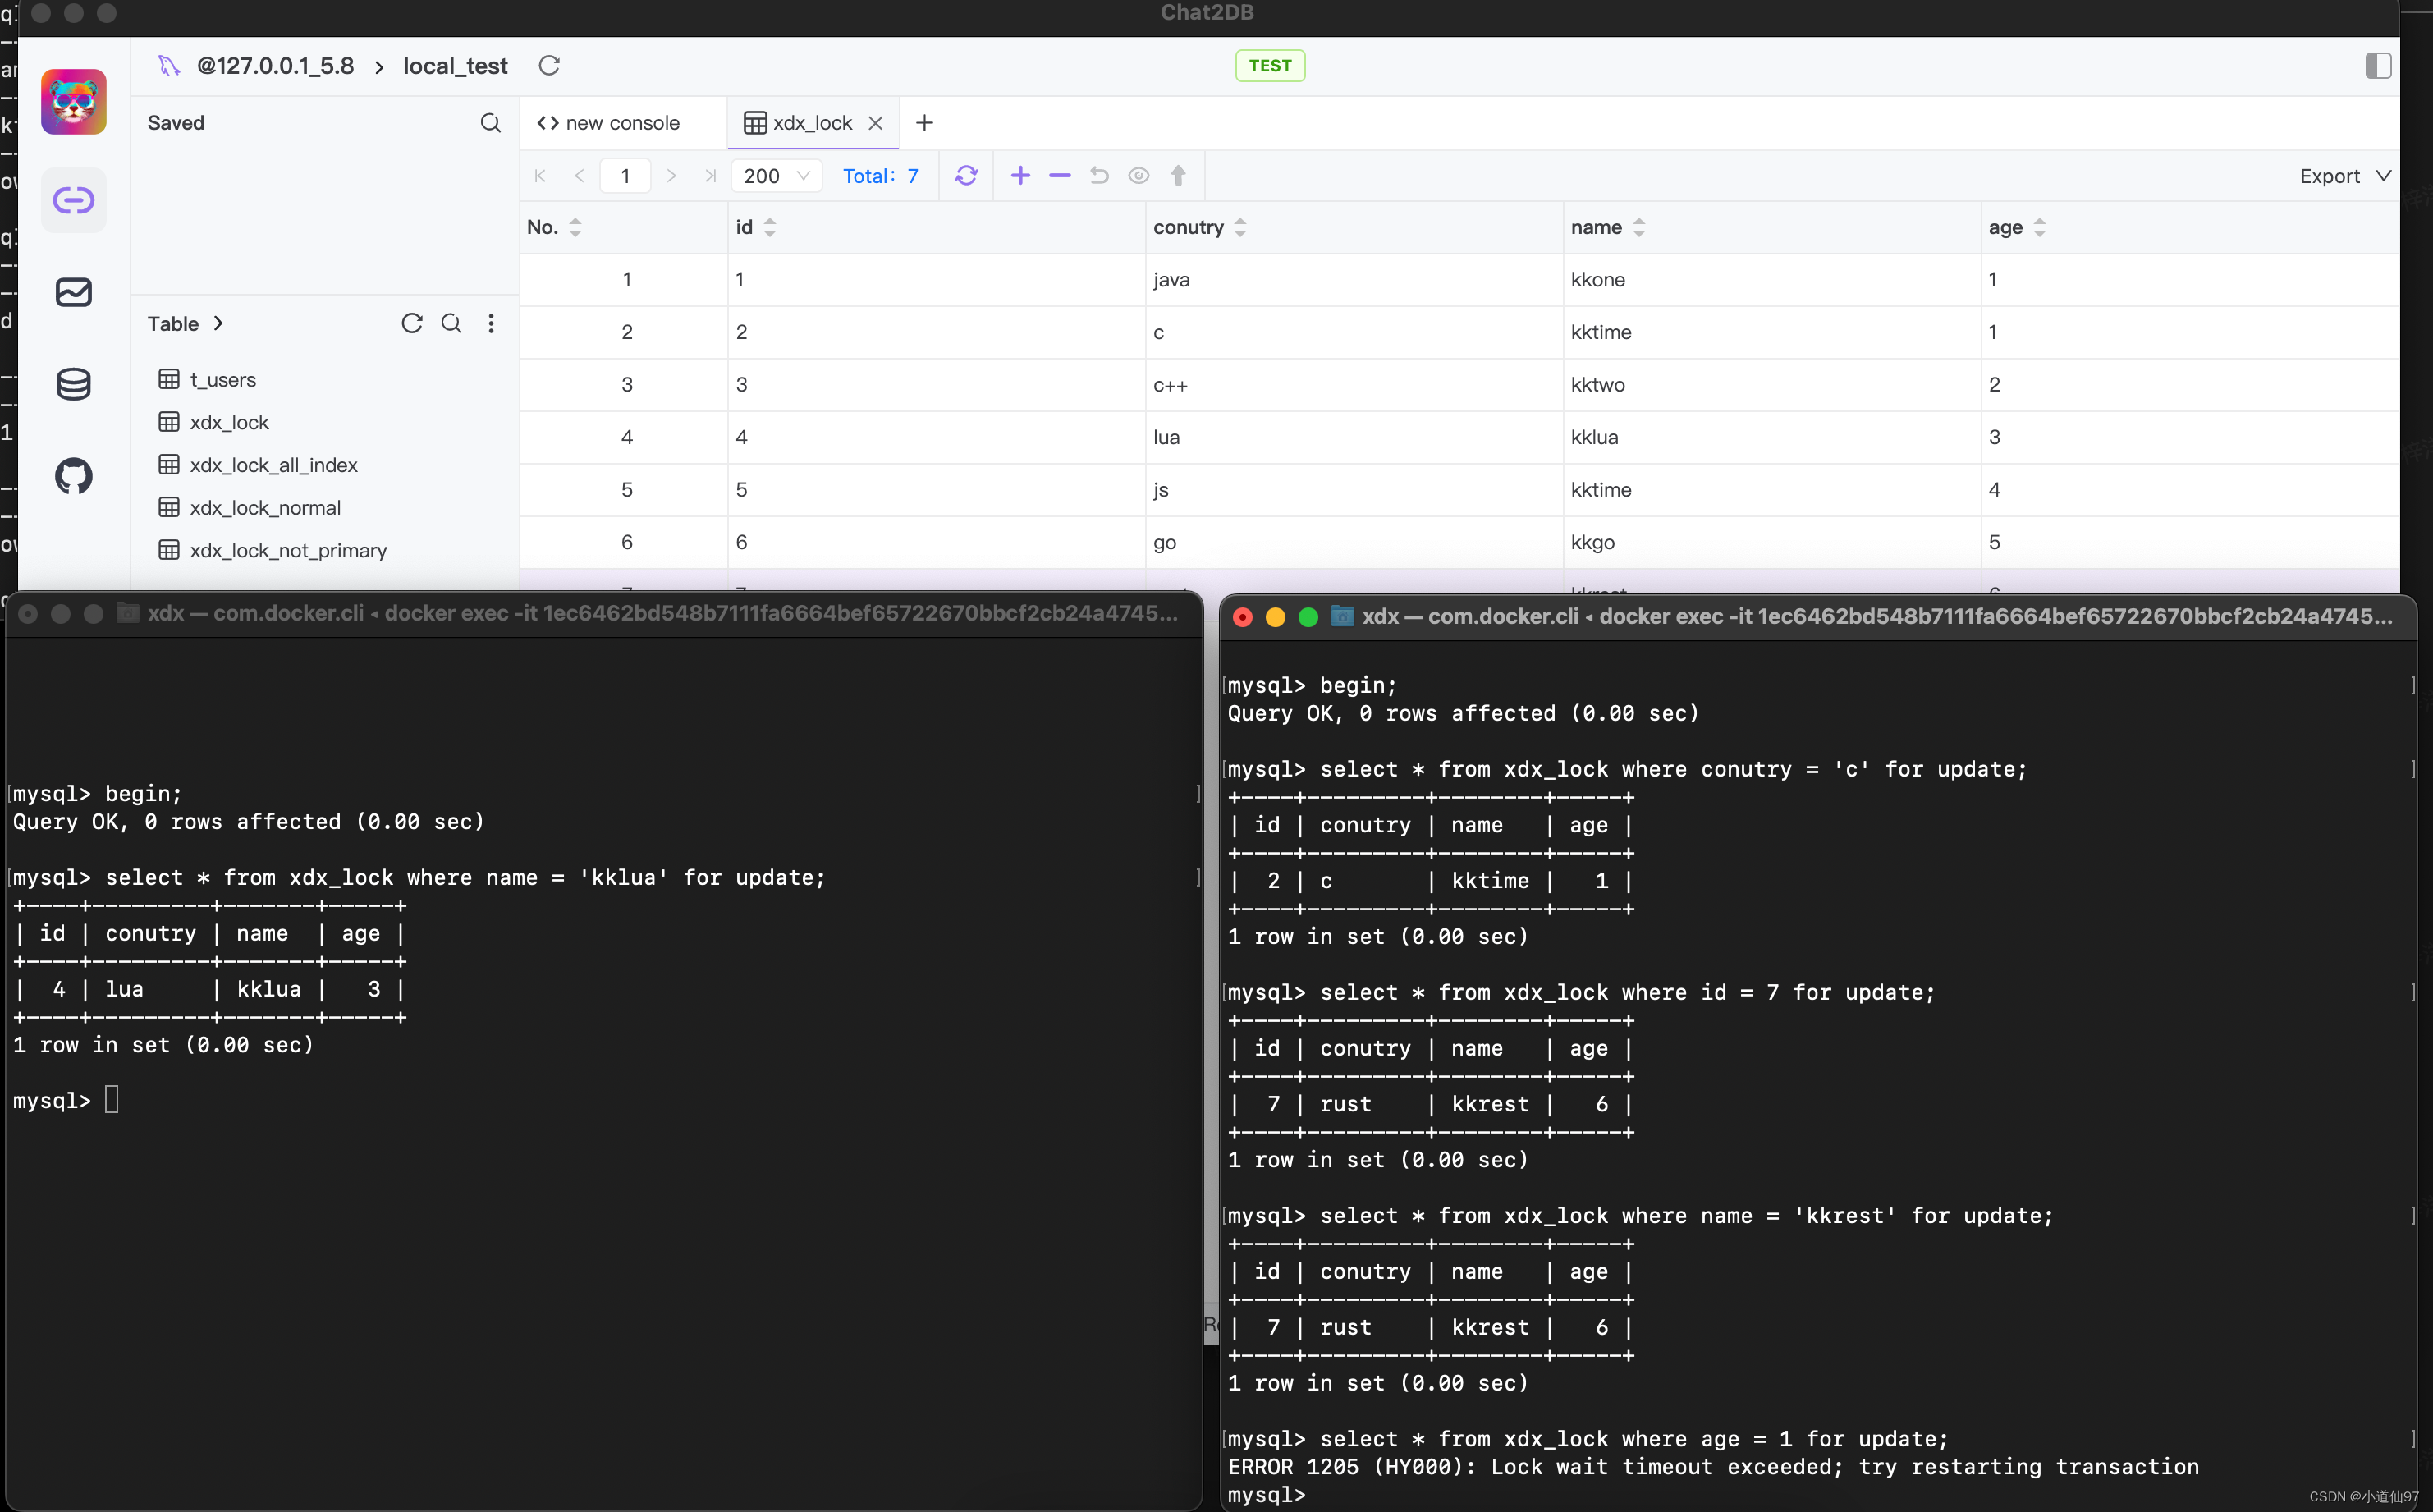Select the cell containing kktwo
The height and width of the screenshot is (1512, 2433).
[x=1771, y=385]
